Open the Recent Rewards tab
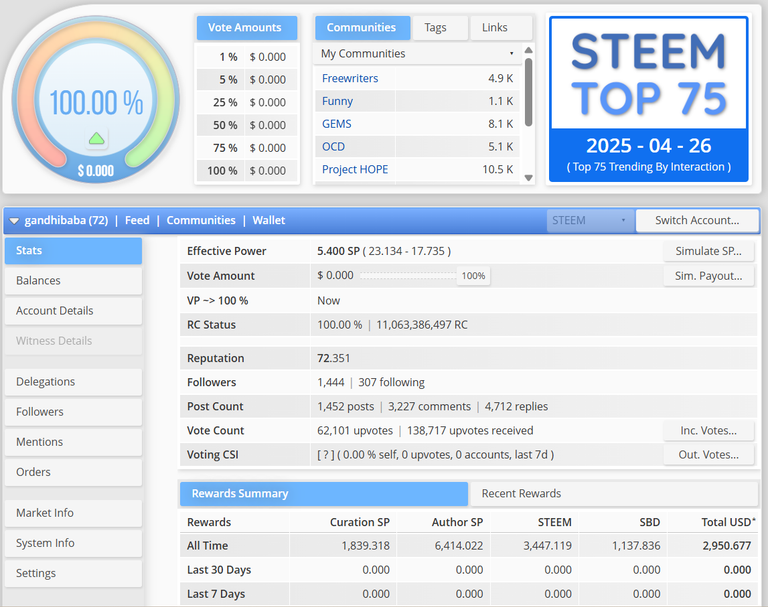The image size is (768, 607). coord(614,494)
